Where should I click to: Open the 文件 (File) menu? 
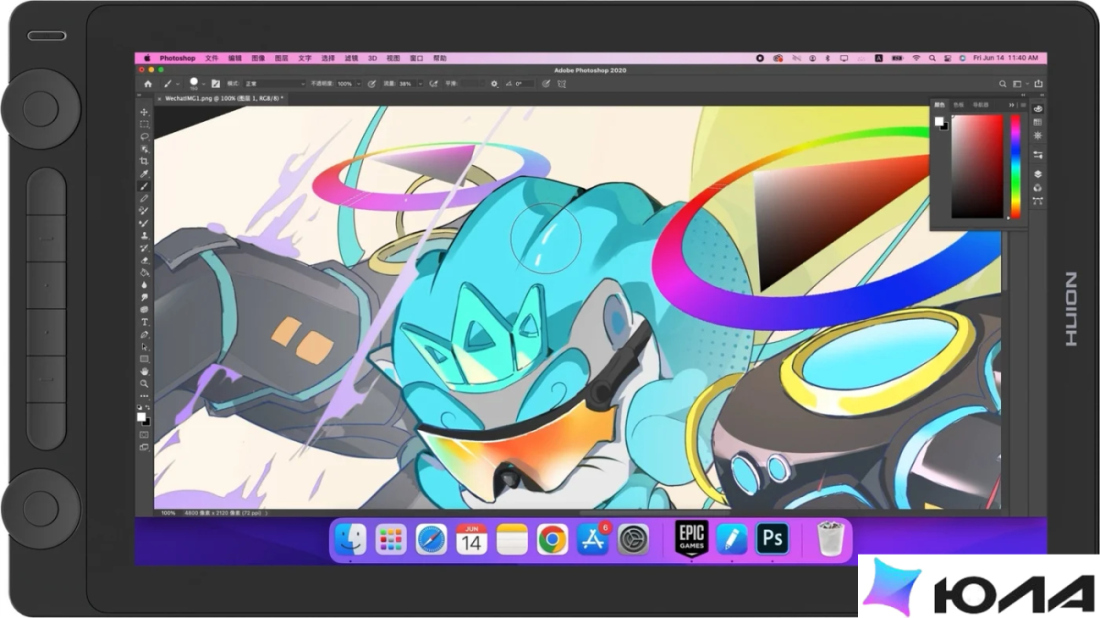[211, 58]
